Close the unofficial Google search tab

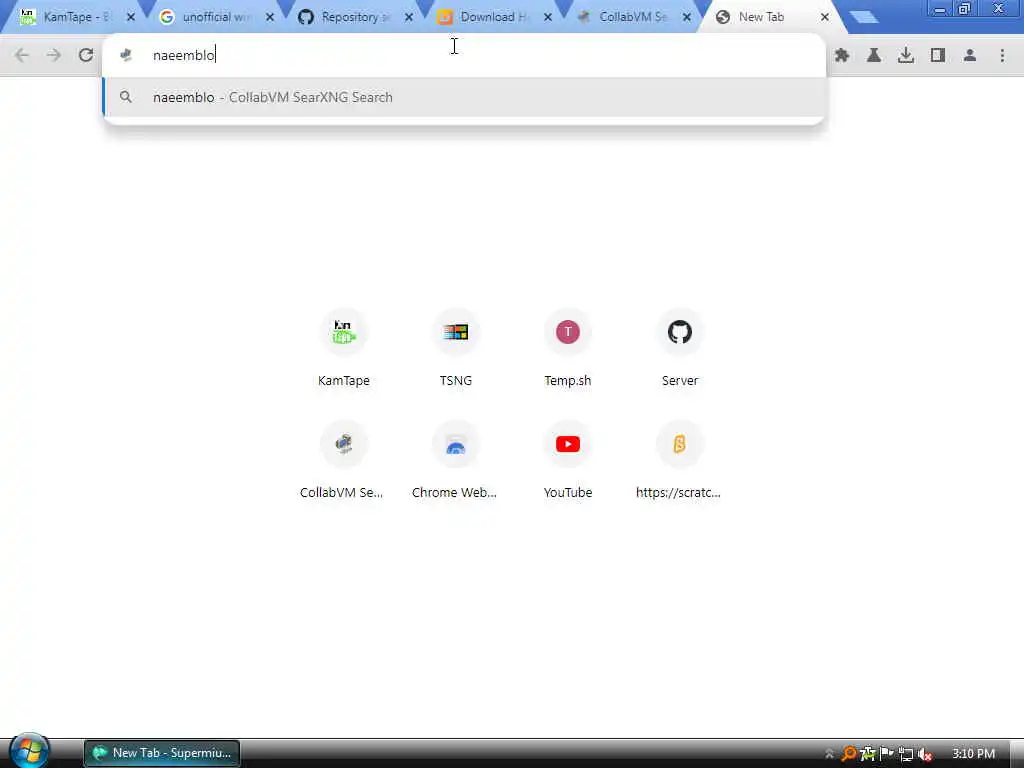(x=270, y=18)
